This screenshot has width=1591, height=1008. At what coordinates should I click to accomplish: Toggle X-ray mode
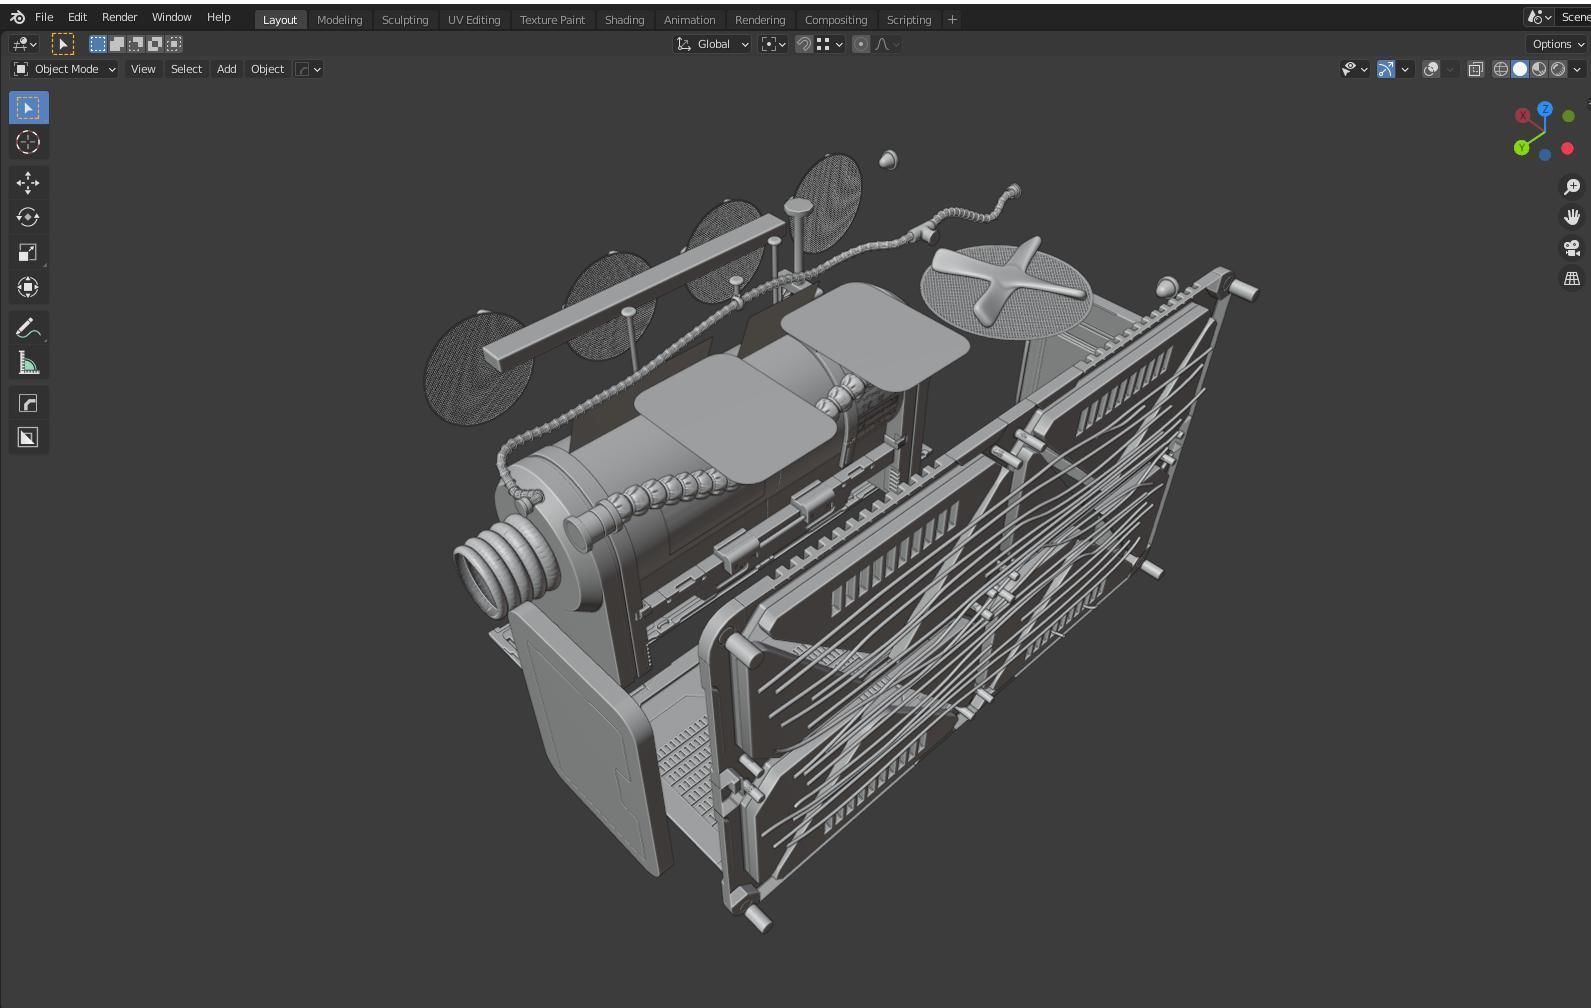click(x=1475, y=69)
